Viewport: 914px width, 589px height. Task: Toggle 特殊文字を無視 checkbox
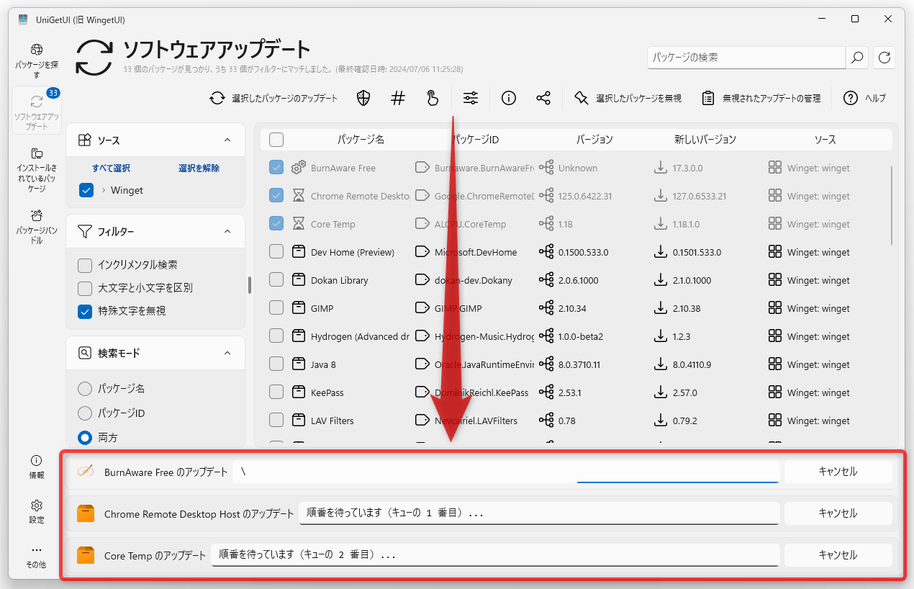(85, 311)
